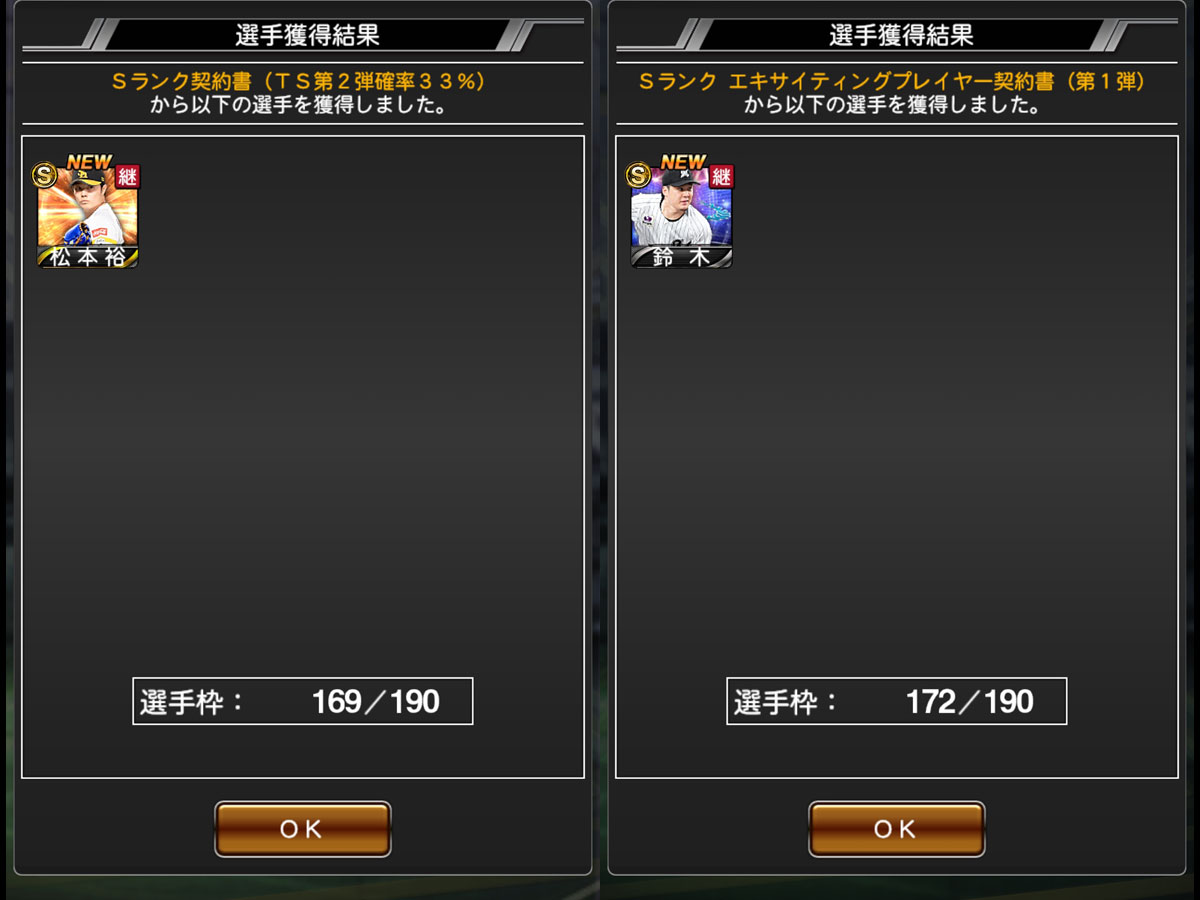Select the 鈴木 name plate

[682, 257]
